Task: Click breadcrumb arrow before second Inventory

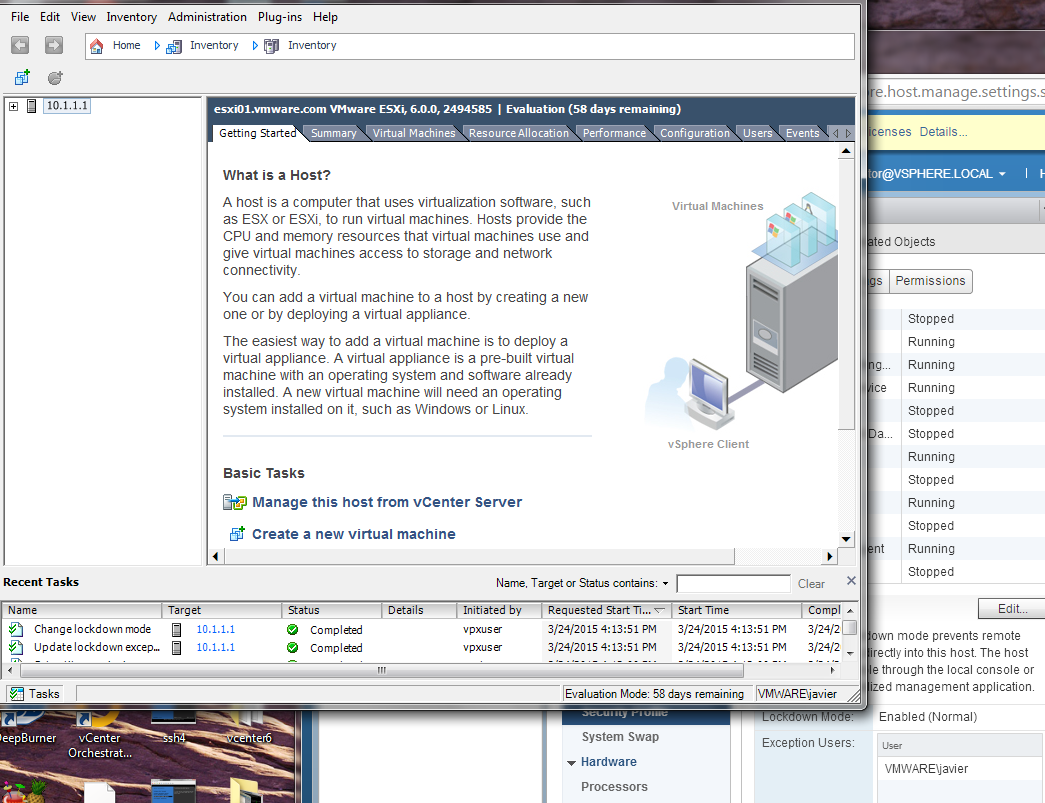Action: 255,46
